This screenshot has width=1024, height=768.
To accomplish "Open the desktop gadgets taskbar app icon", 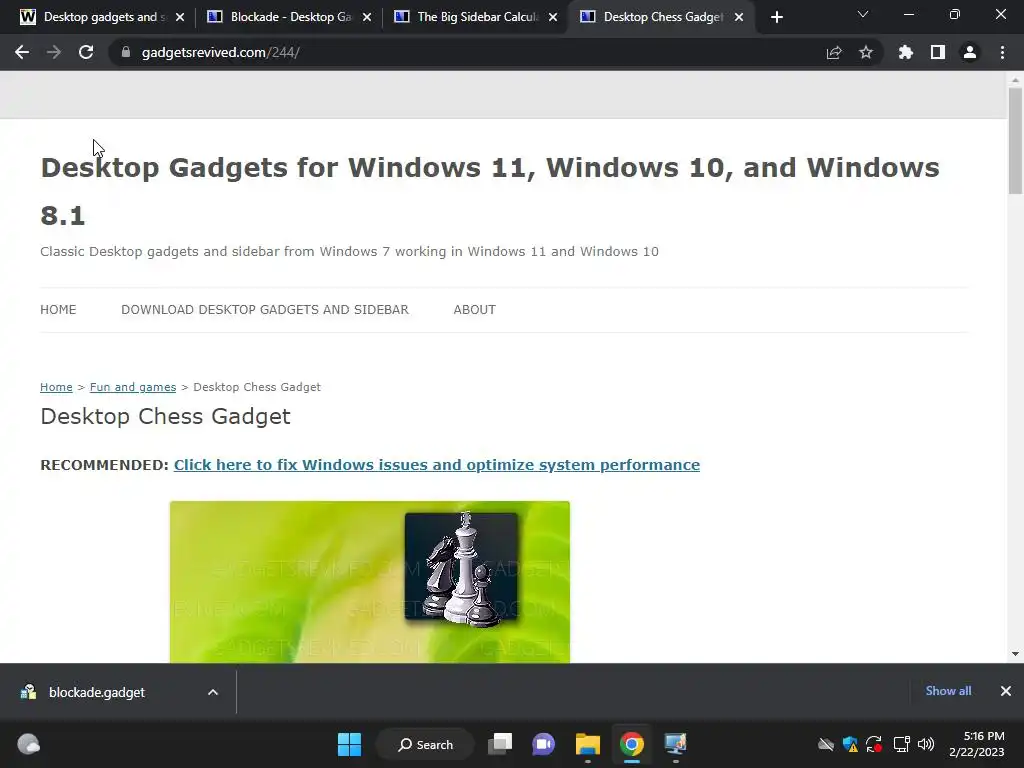I will (675, 744).
